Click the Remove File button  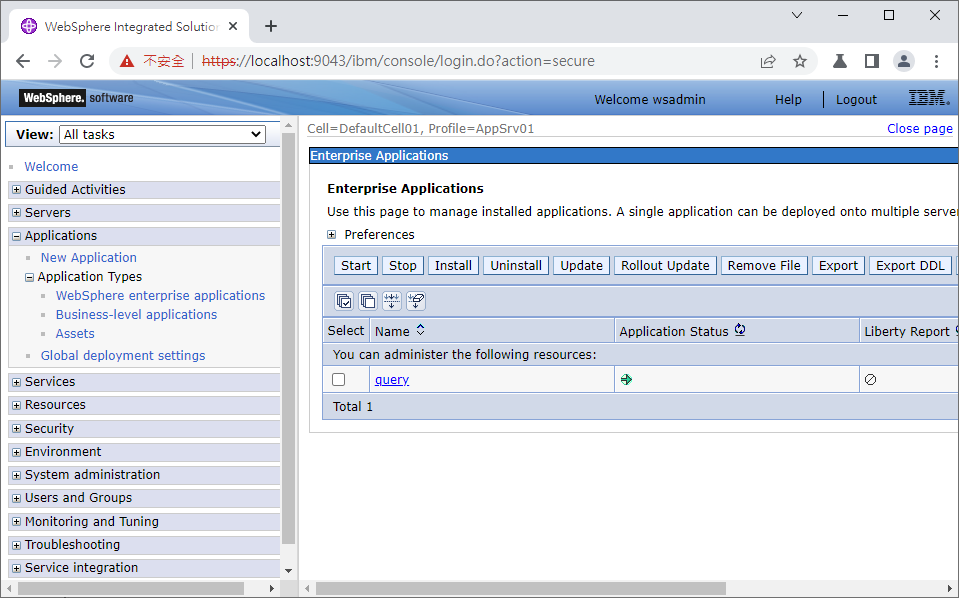(x=764, y=265)
